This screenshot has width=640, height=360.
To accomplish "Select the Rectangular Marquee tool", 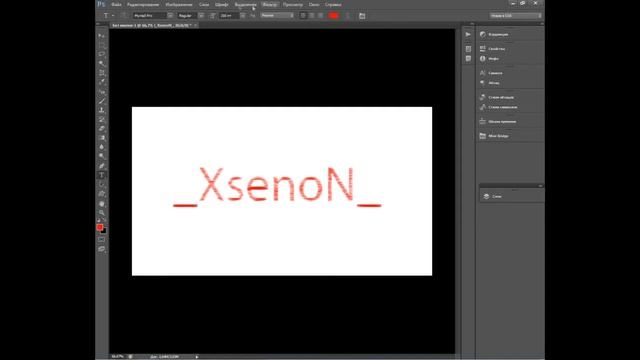I will (x=101, y=44).
